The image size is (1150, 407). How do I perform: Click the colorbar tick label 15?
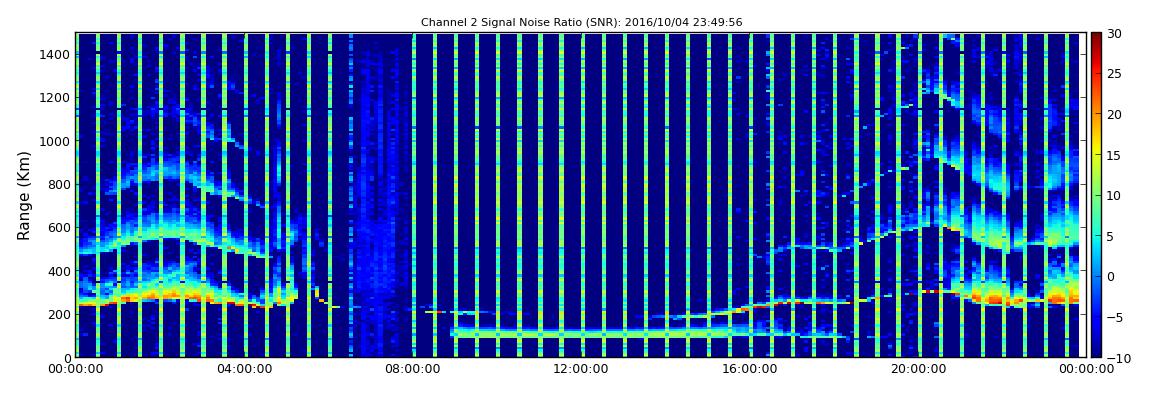(1115, 155)
